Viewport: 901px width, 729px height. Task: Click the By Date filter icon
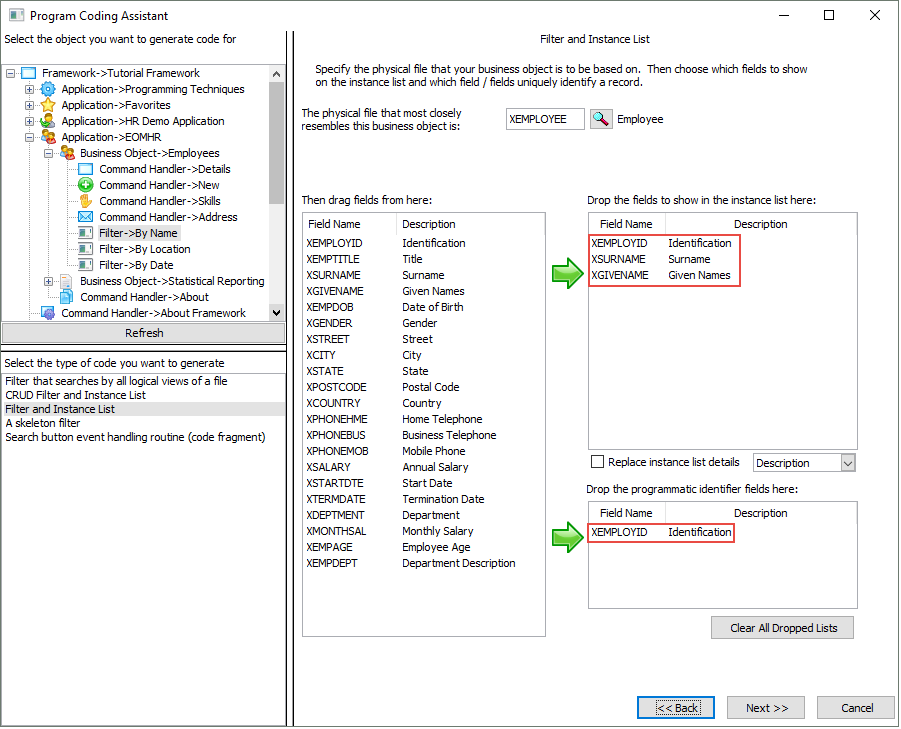(x=86, y=265)
